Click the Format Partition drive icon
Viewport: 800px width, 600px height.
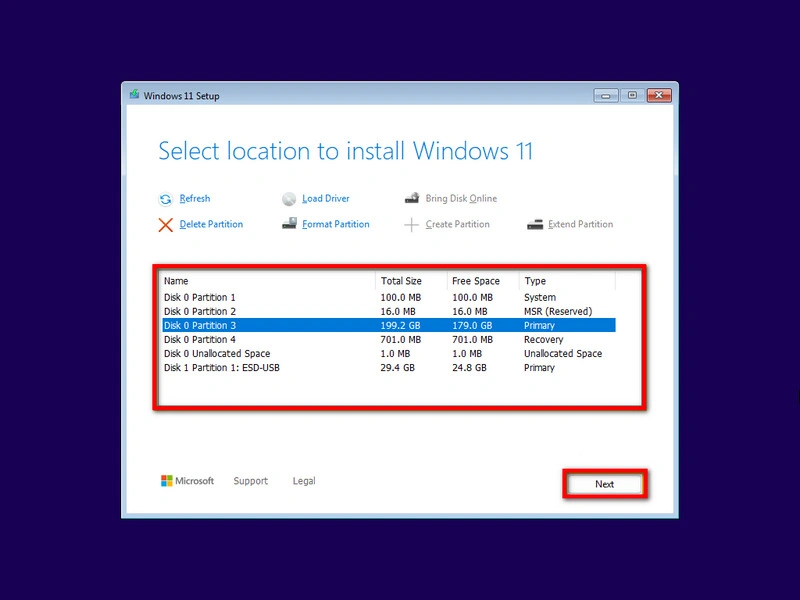click(291, 224)
